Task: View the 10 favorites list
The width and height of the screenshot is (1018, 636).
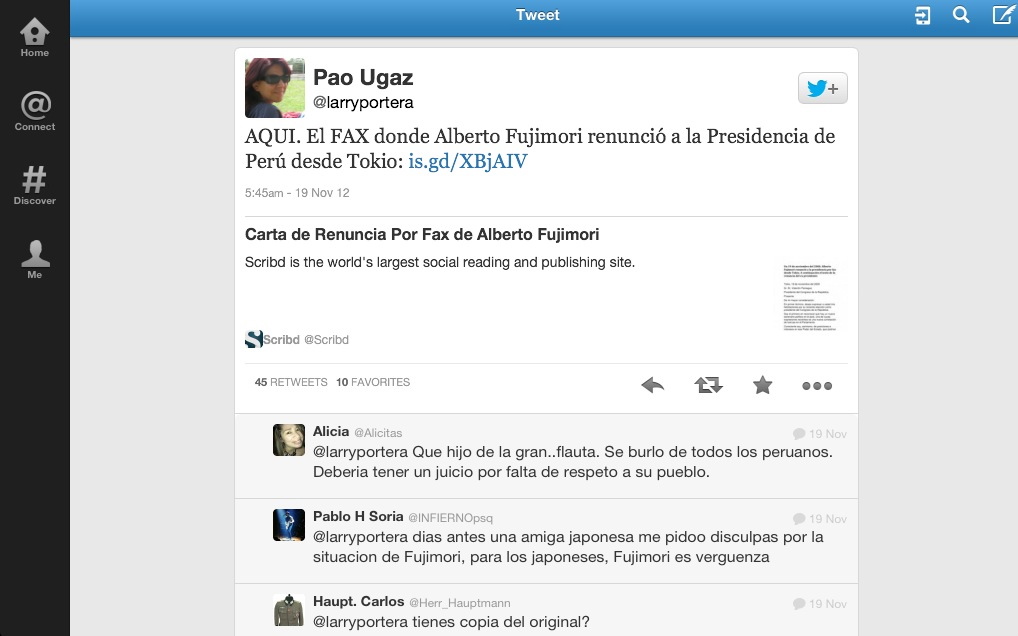Action: [373, 382]
